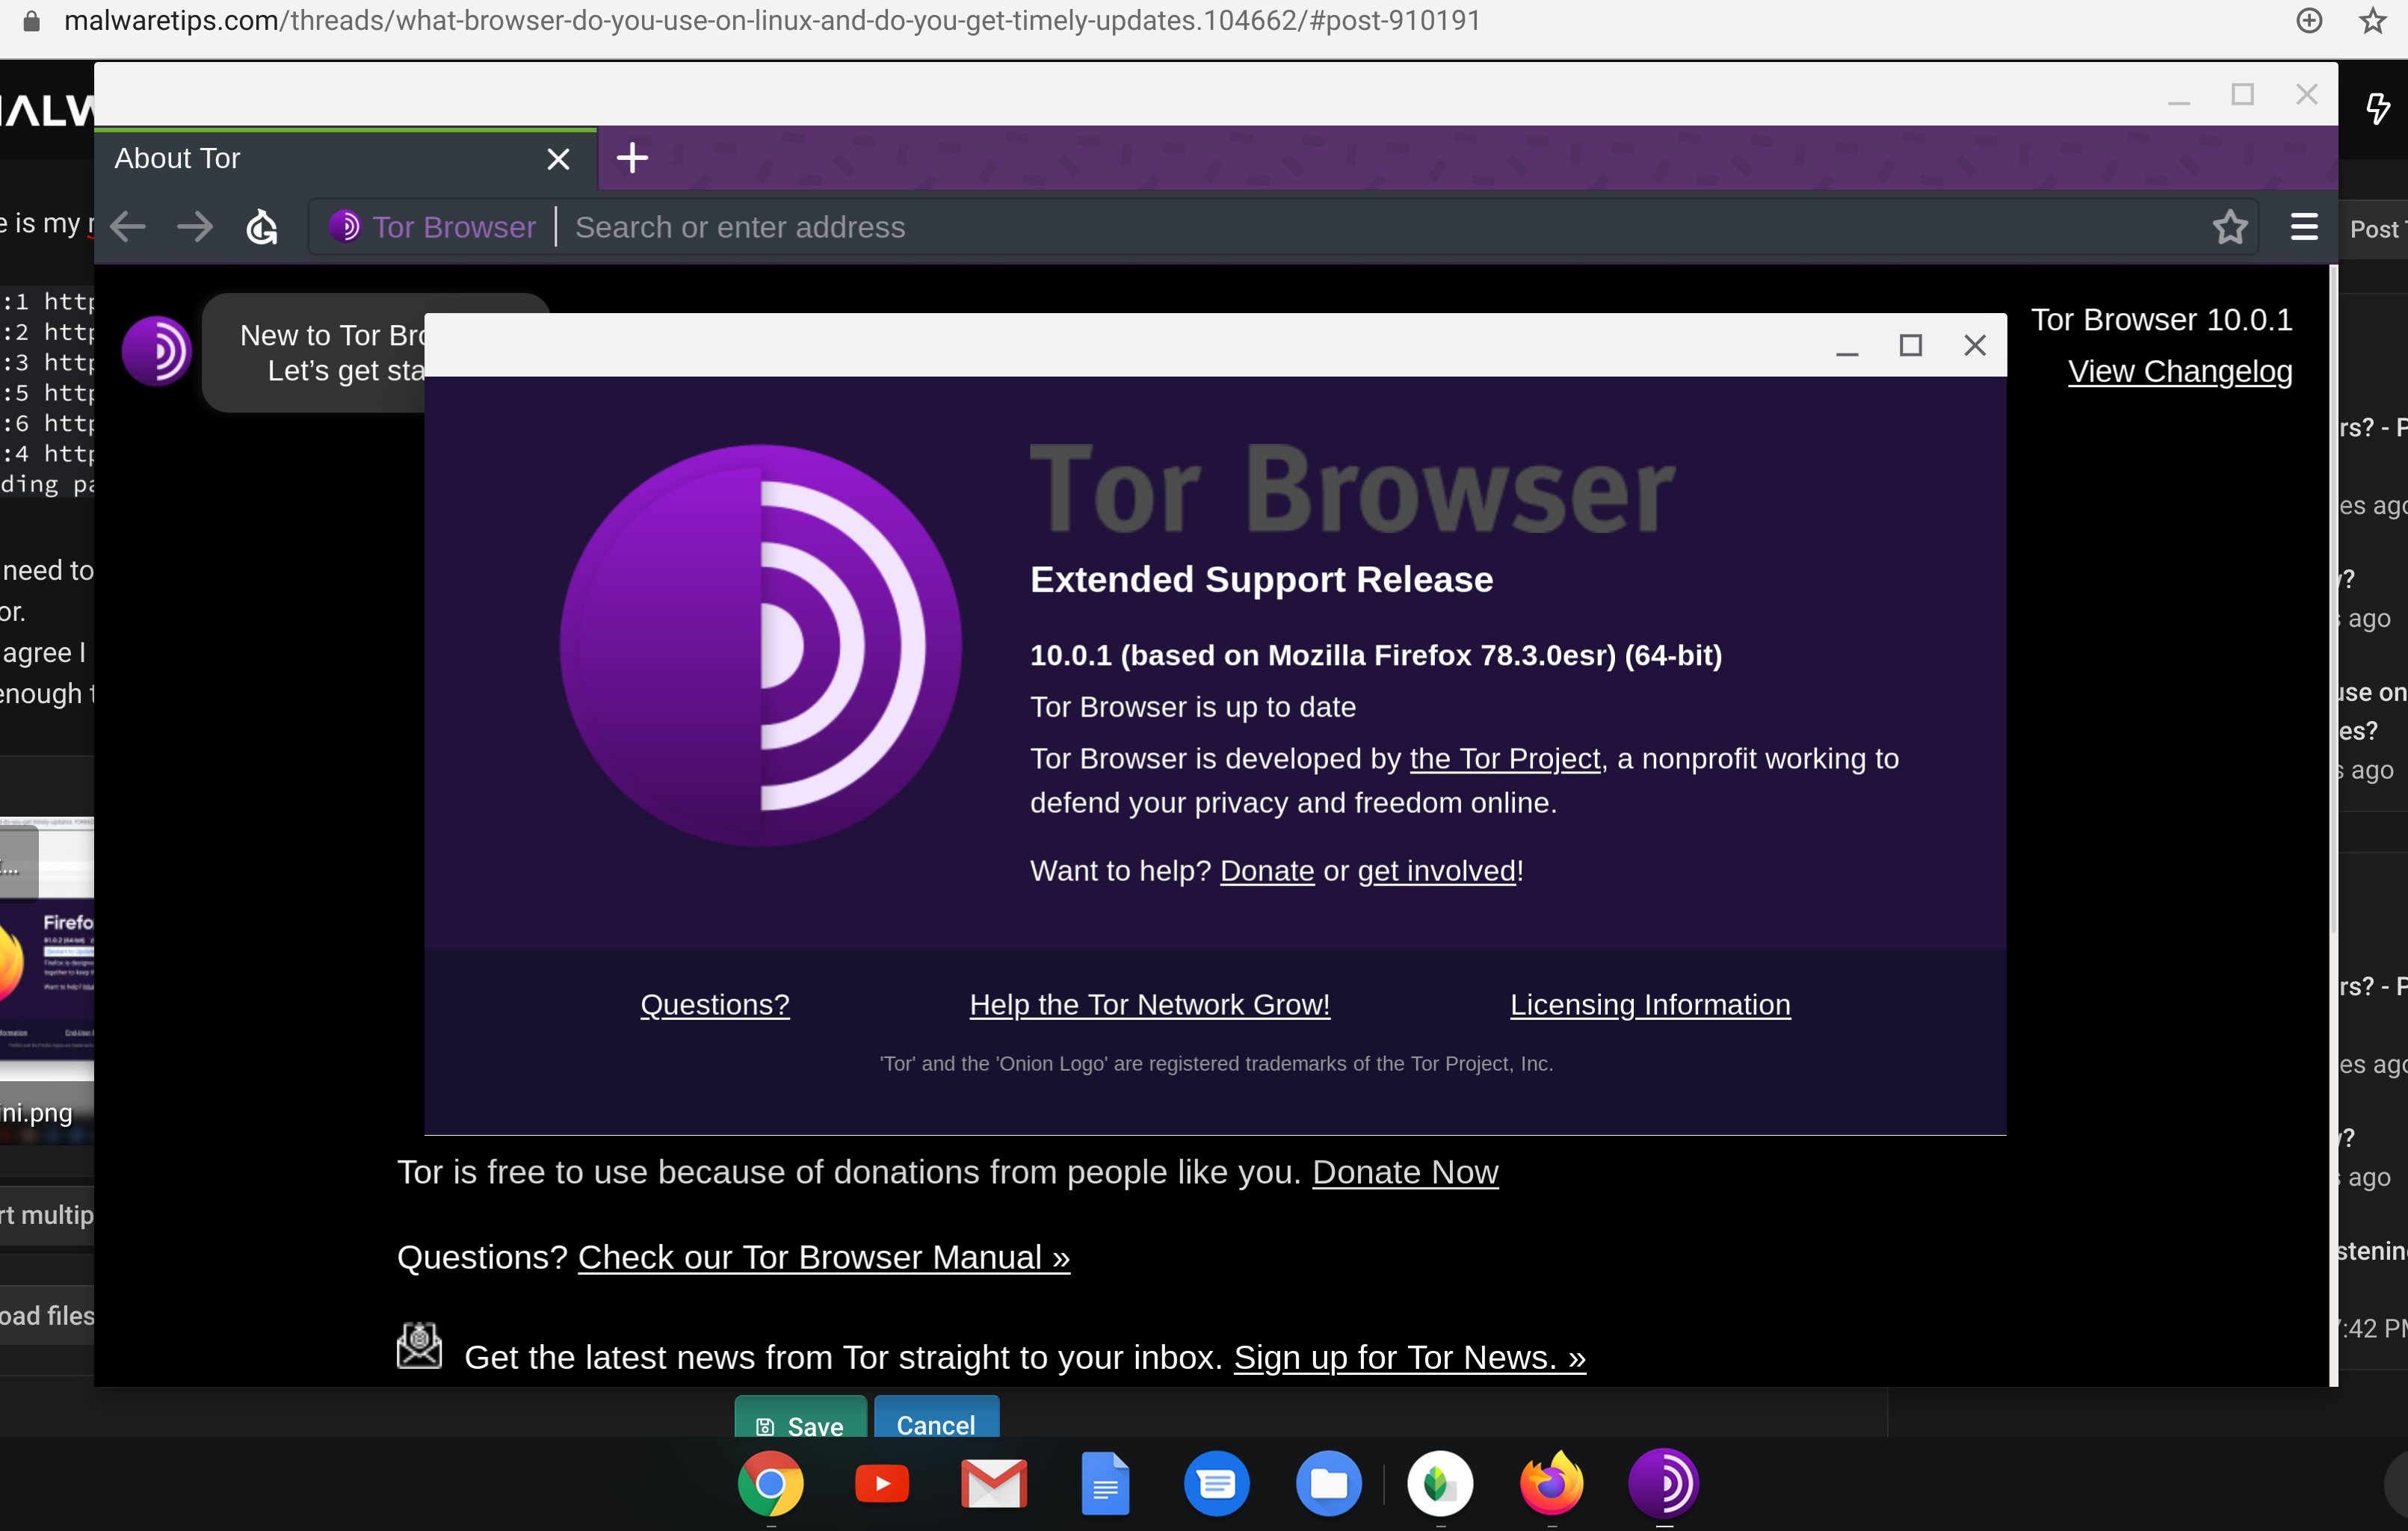Image resolution: width=2408 pixels, height=1531 pixels.
Task: Click Help the Tor Network Grow link
Action: click(x=1149, y=1004)
